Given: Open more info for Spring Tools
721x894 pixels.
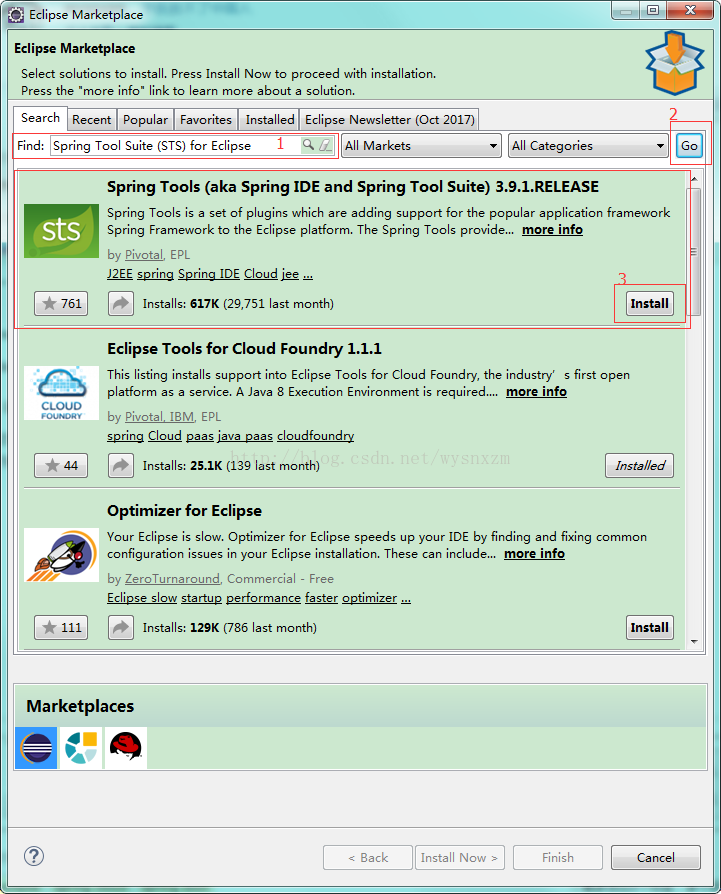Looking at the screenshot, I should tap(552, 230).
